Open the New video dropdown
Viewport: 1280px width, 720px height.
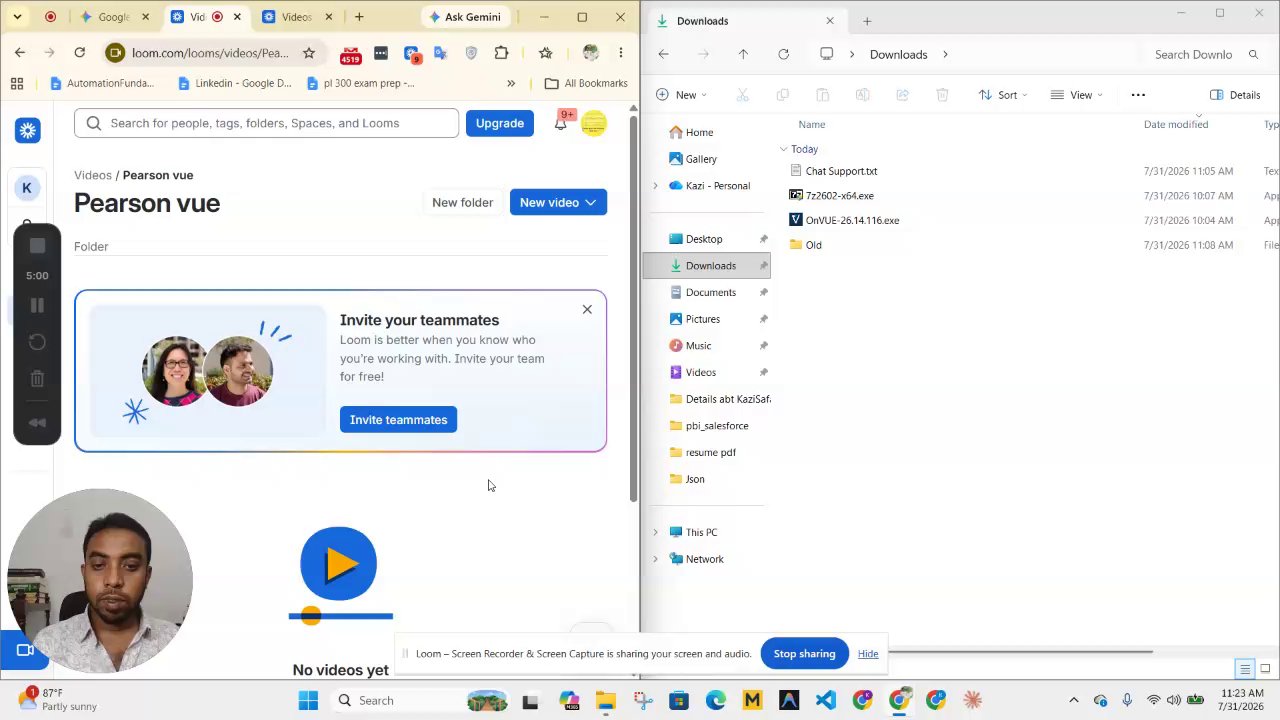(558, 202)
